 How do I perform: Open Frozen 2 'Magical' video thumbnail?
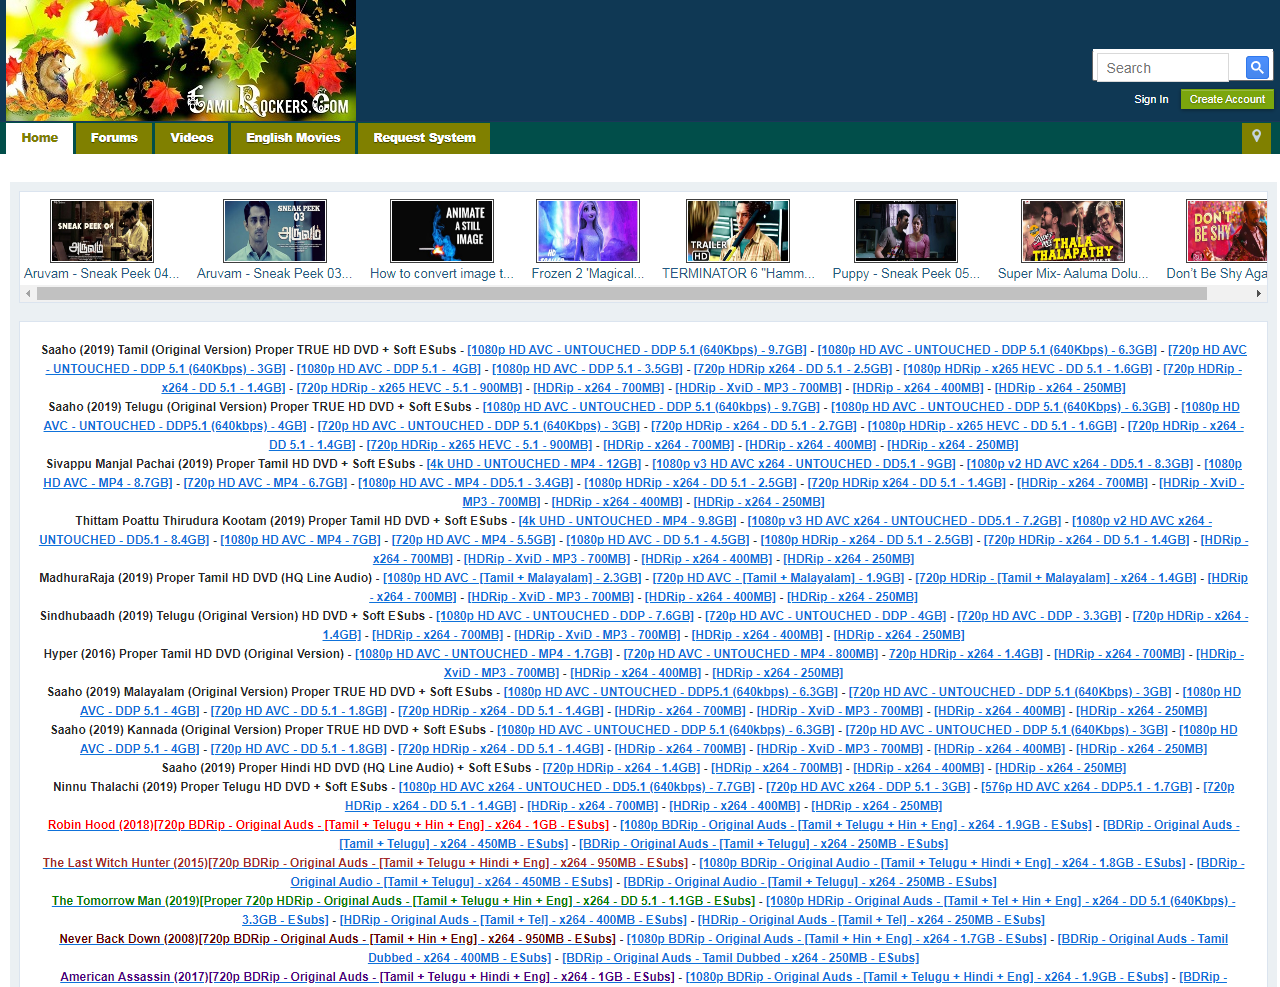(588, 231)
